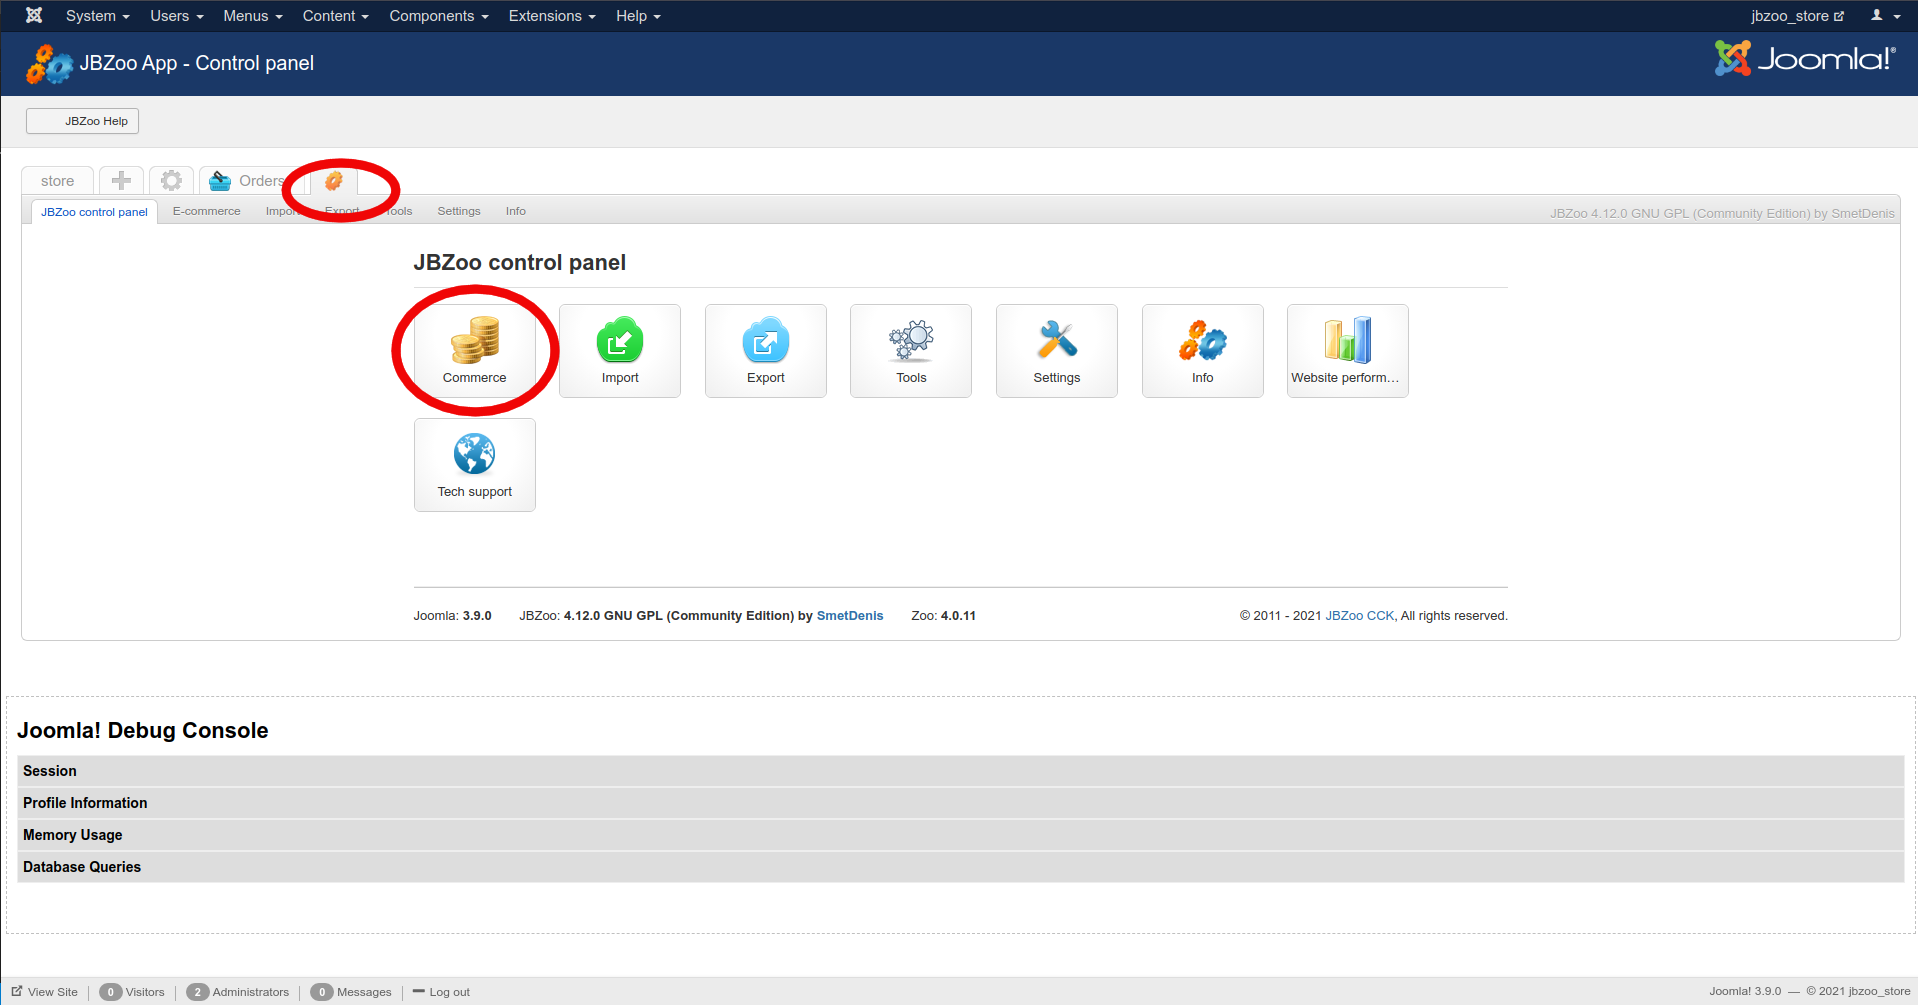Viewport: 1918px width, 1005px height.
Task: Click the plus tab to add app
Action: (x=121, y=180)
